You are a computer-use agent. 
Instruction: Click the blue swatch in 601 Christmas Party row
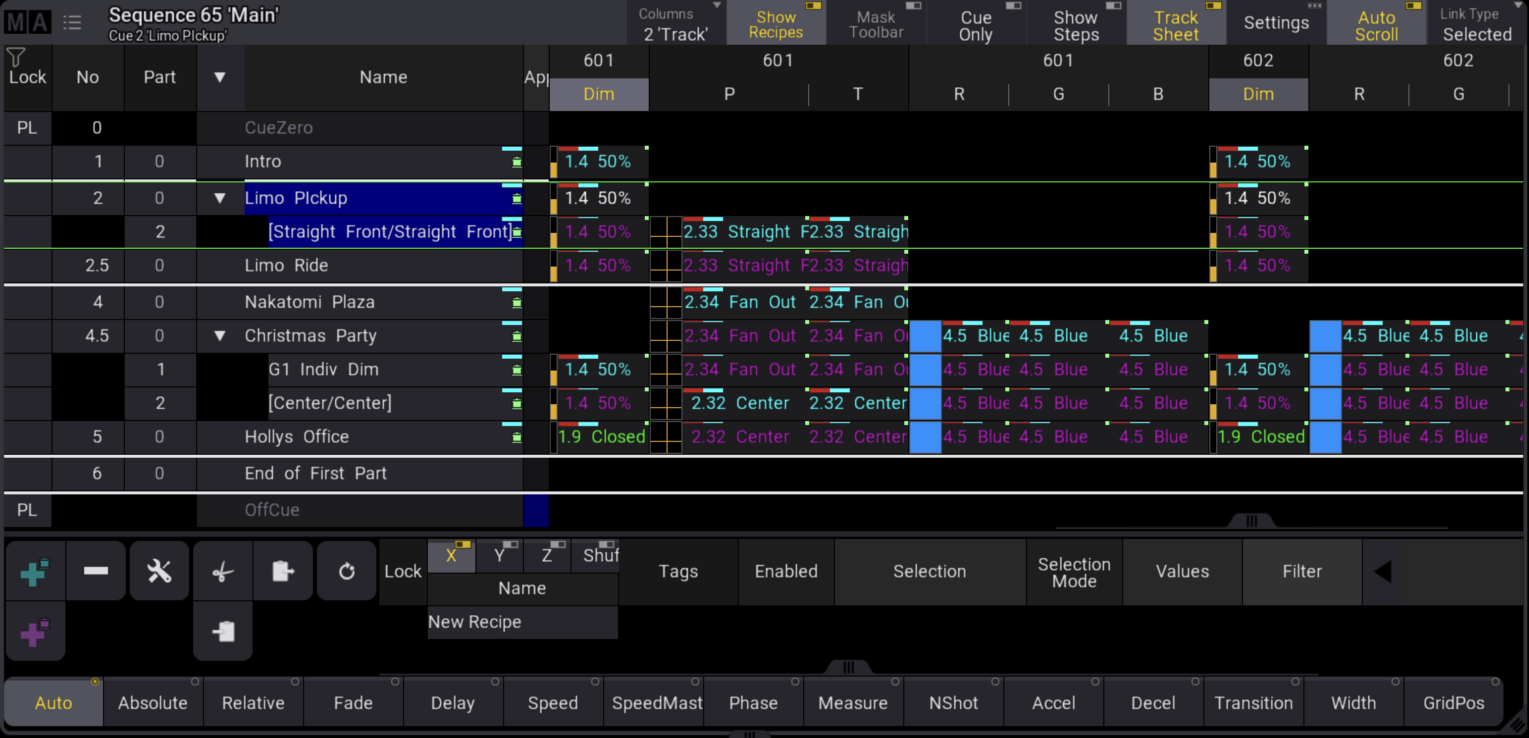(925, 336)
